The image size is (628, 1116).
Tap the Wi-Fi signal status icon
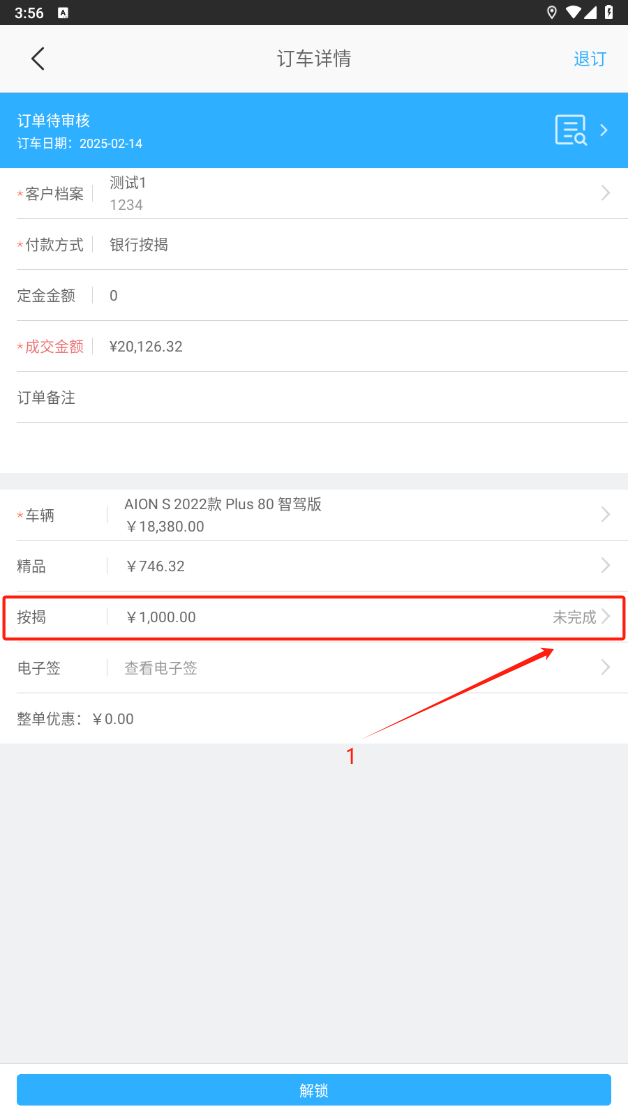(x=573, y=12)
